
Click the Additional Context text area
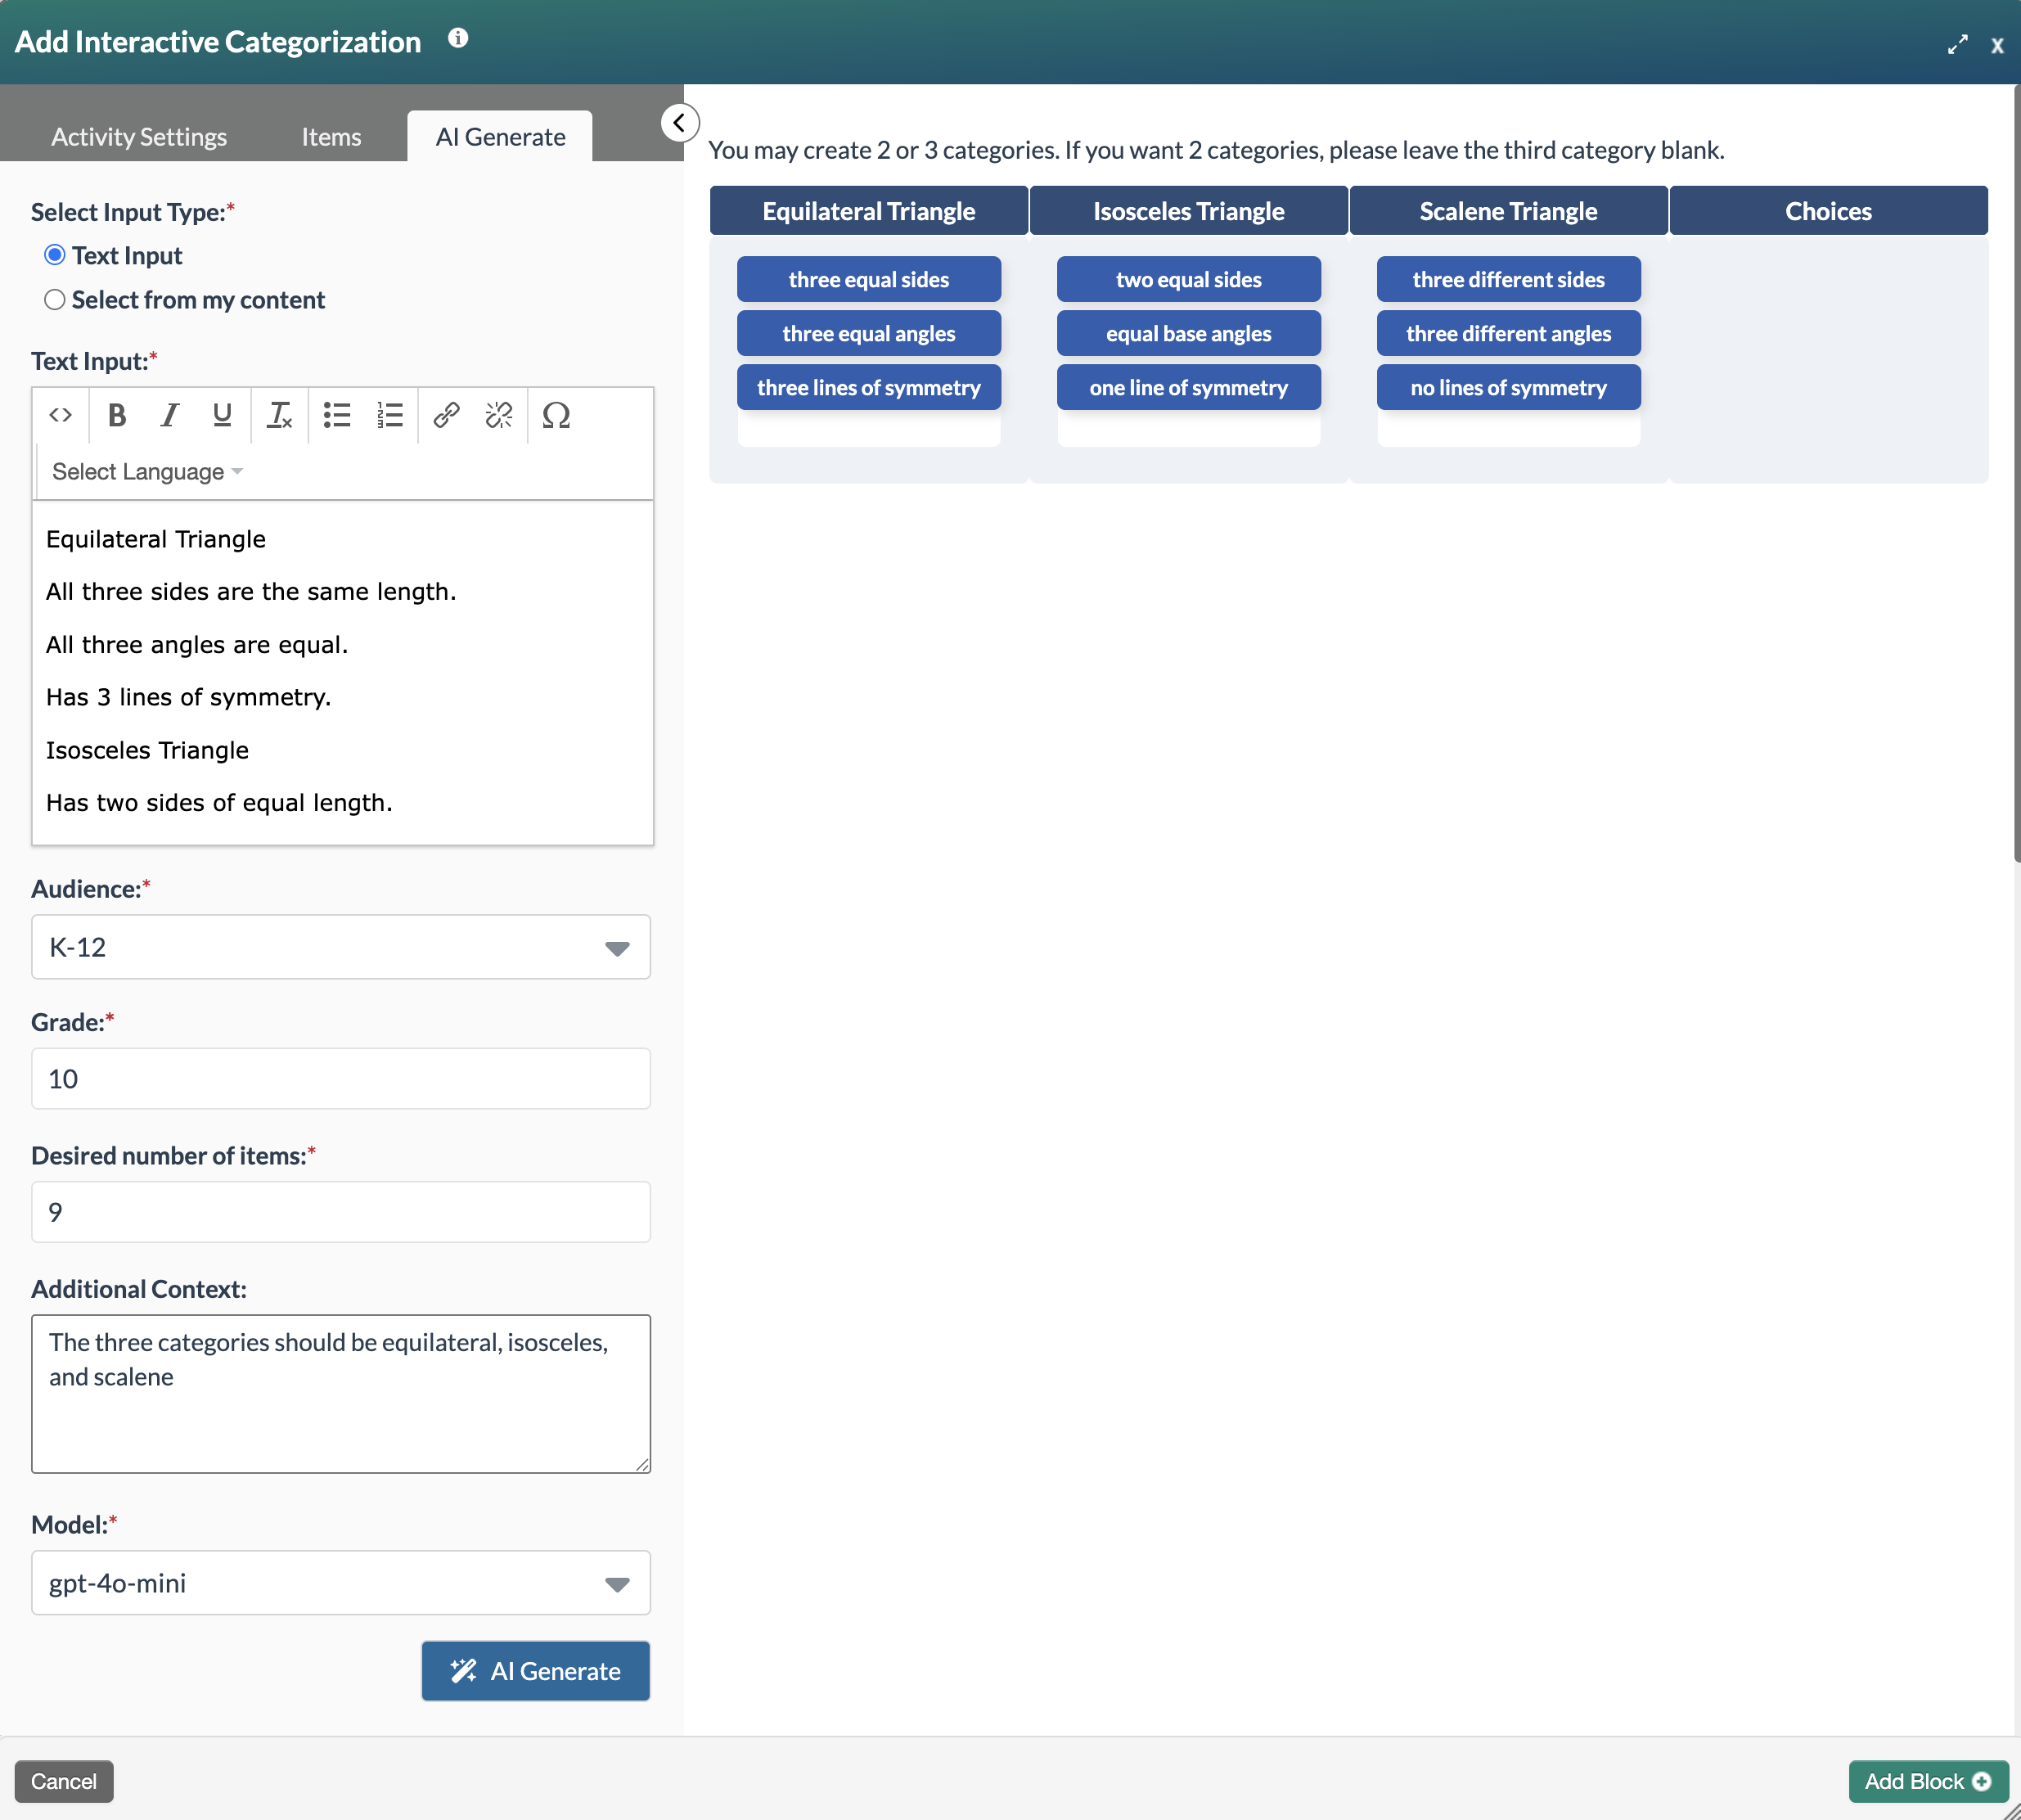pos(341,1394)
